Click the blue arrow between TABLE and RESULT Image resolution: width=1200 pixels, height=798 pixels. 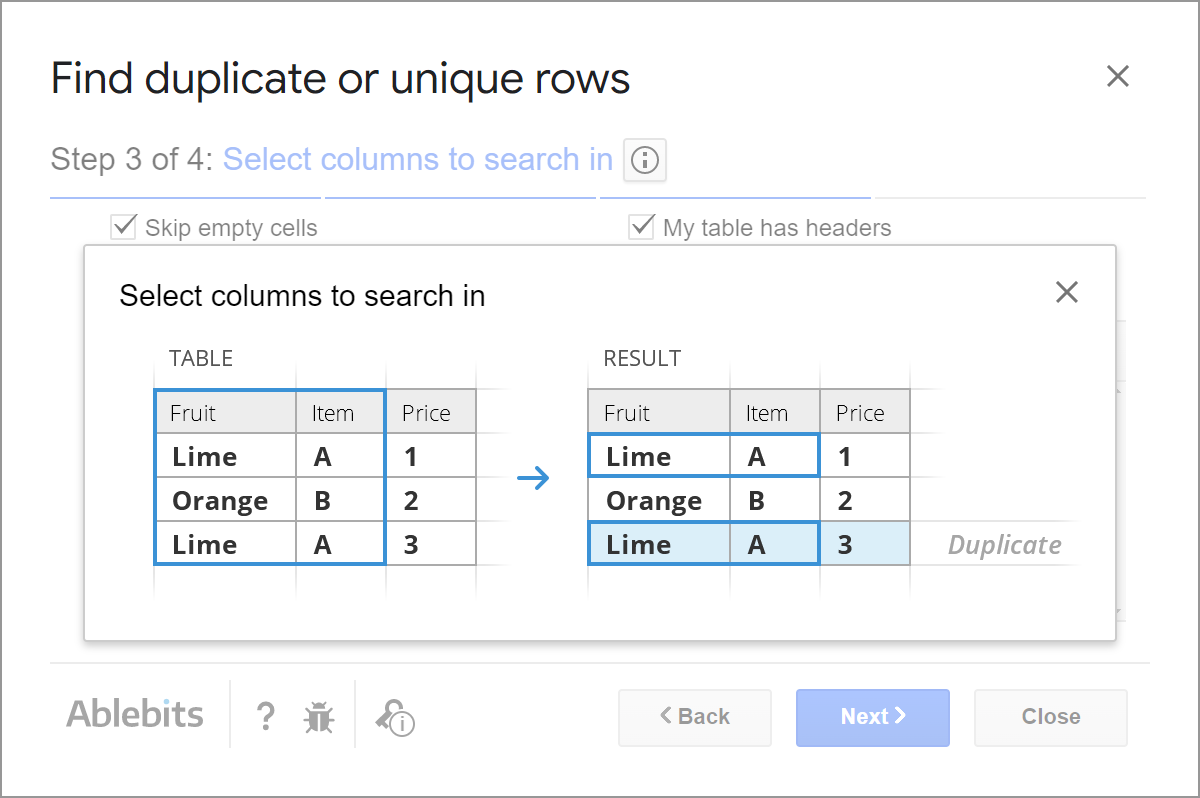[534, 478]
